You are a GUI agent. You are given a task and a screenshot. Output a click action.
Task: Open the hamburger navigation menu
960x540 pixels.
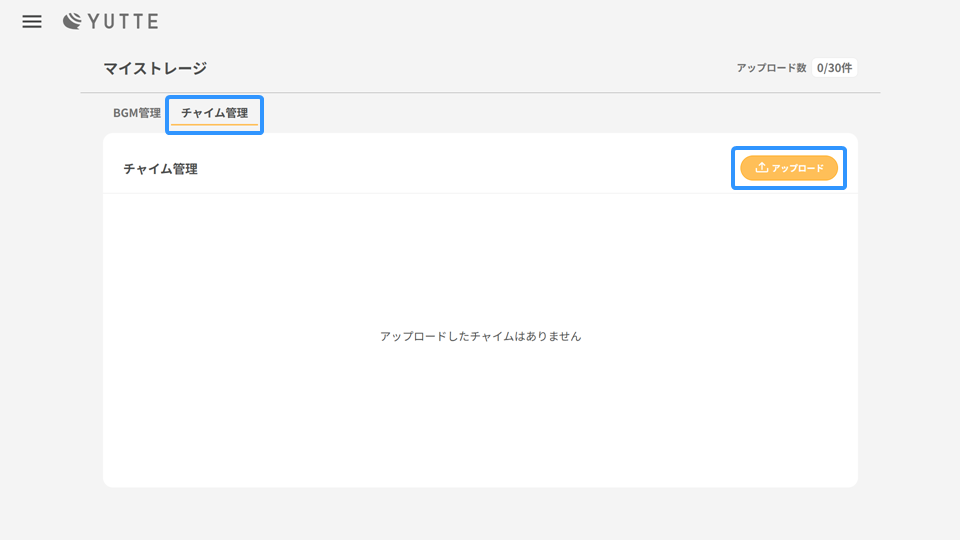click(x=32, y=22)
